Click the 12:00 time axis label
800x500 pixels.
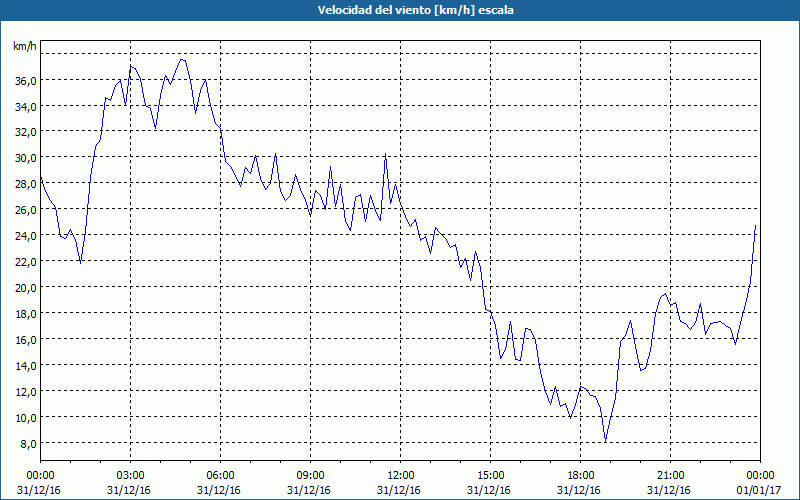pos(401,476)
